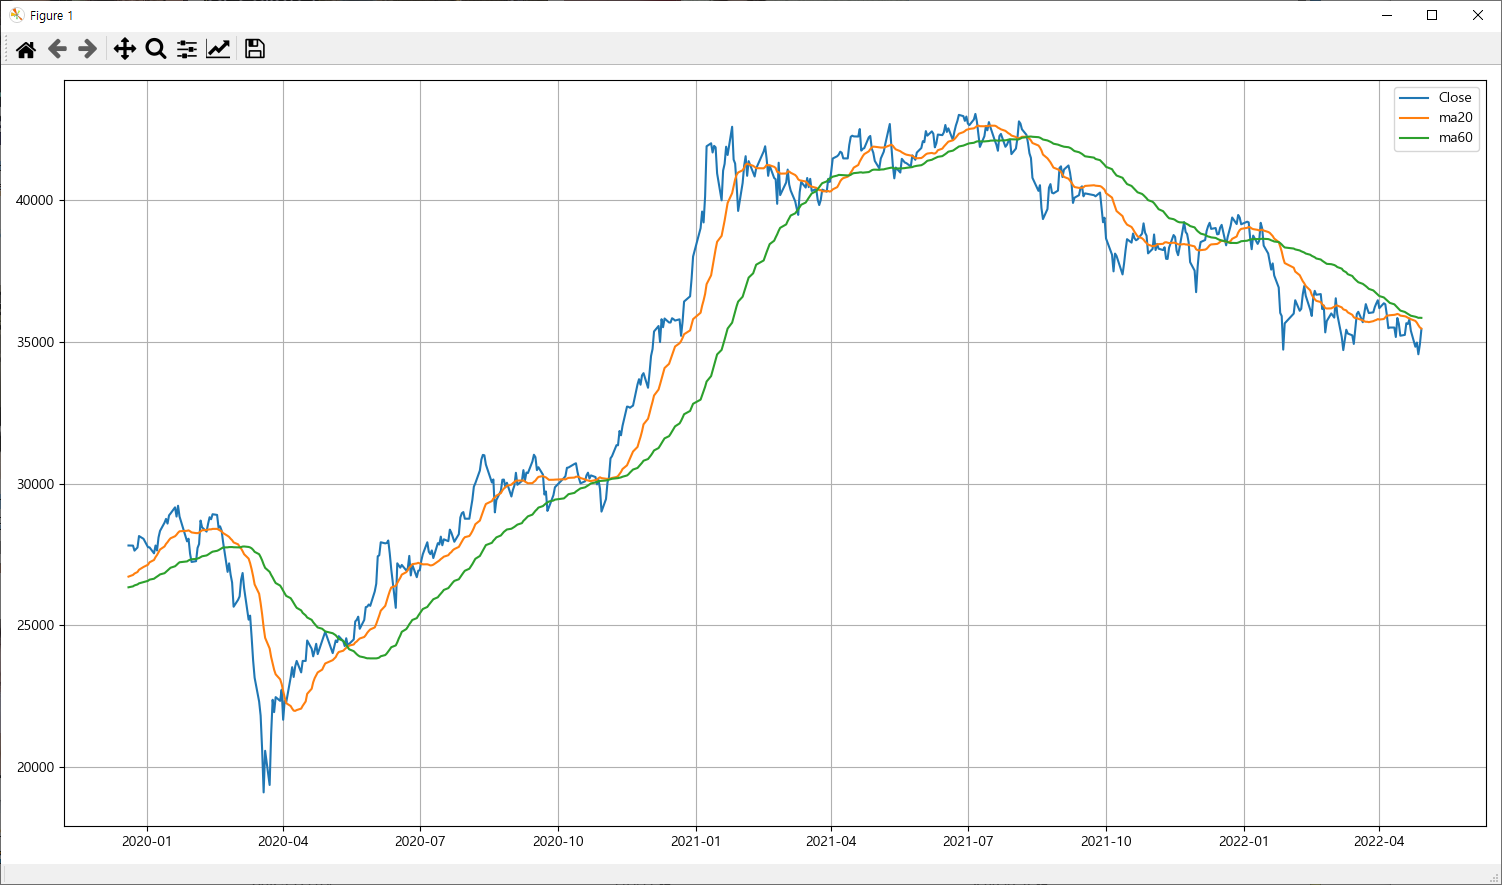This screenshot has width=1502, height=885.
Task: Activate the Zoom to rectangle tool
Action: pos(156,49)
